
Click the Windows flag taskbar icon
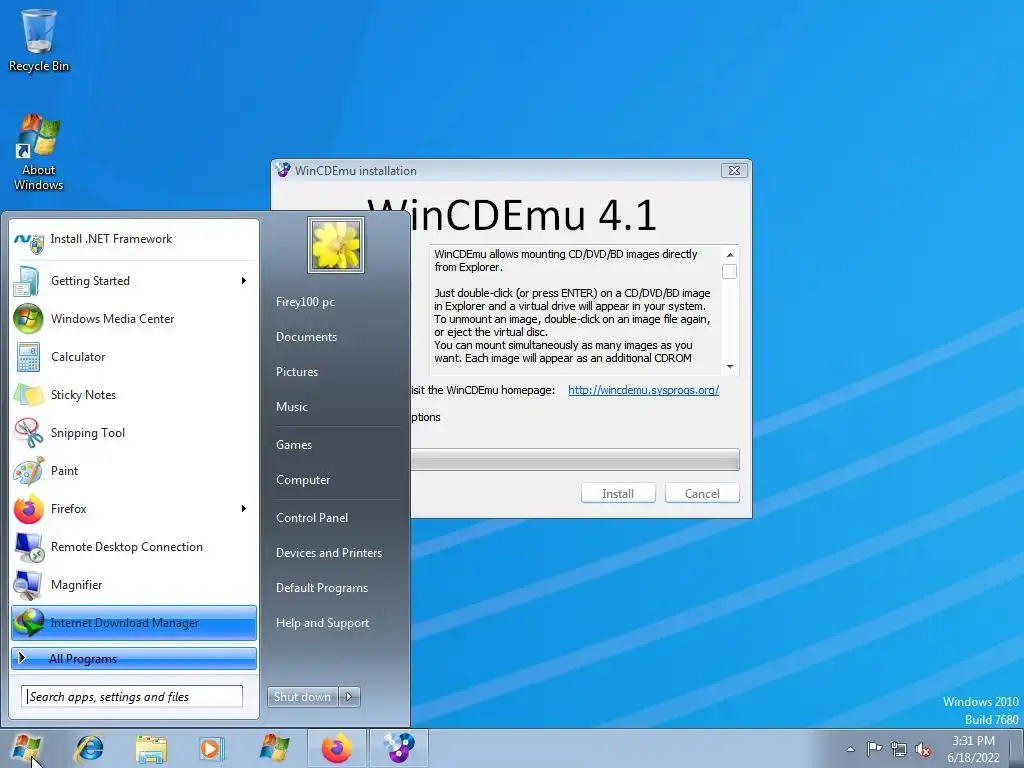click(274, 748)
